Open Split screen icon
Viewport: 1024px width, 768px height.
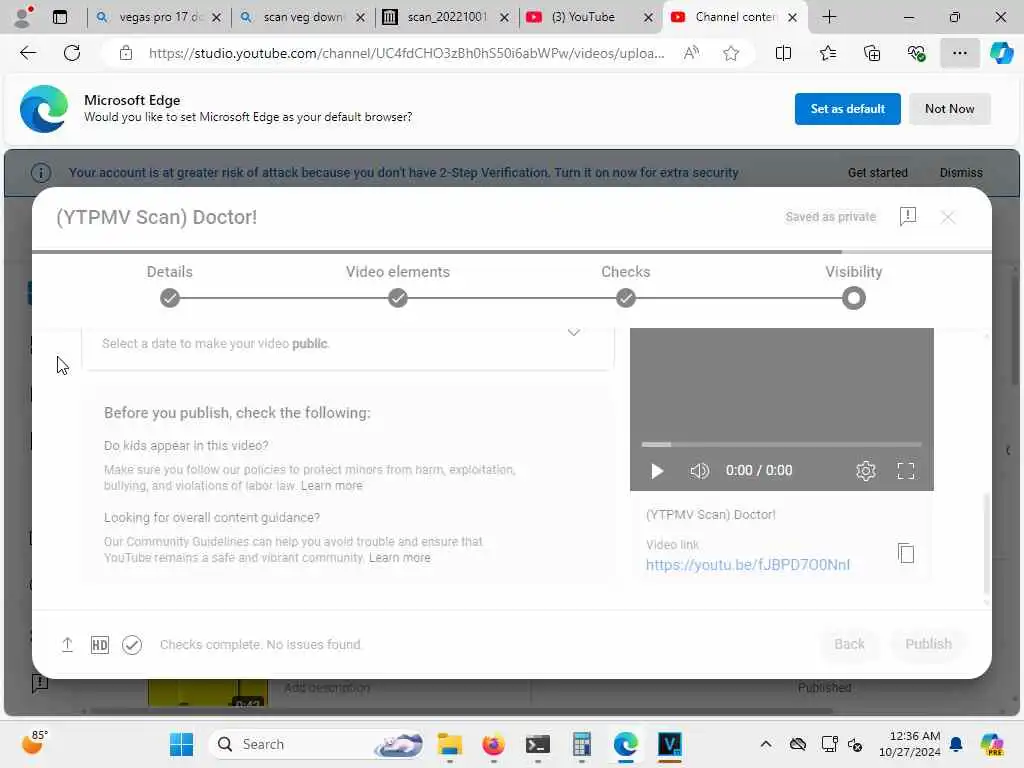(783, 53)
